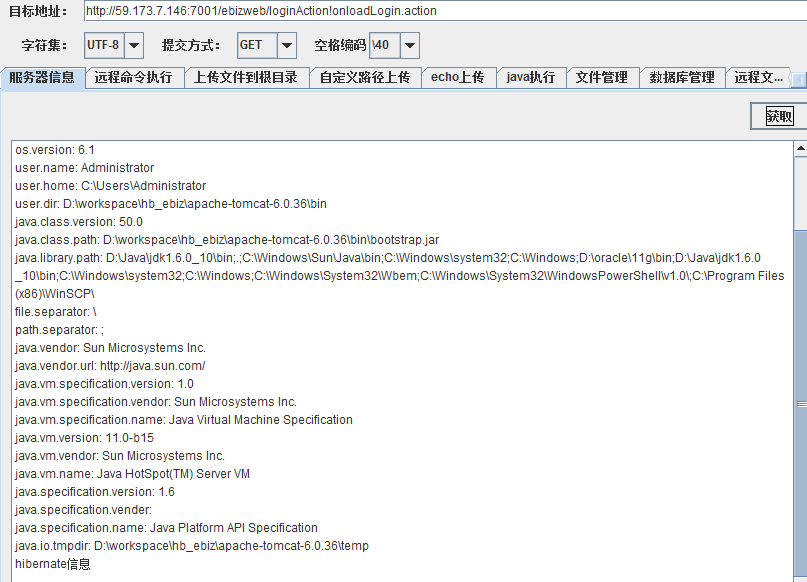
Task: Click the 'path.separator: ;' line
Action: tap(59, 330)
